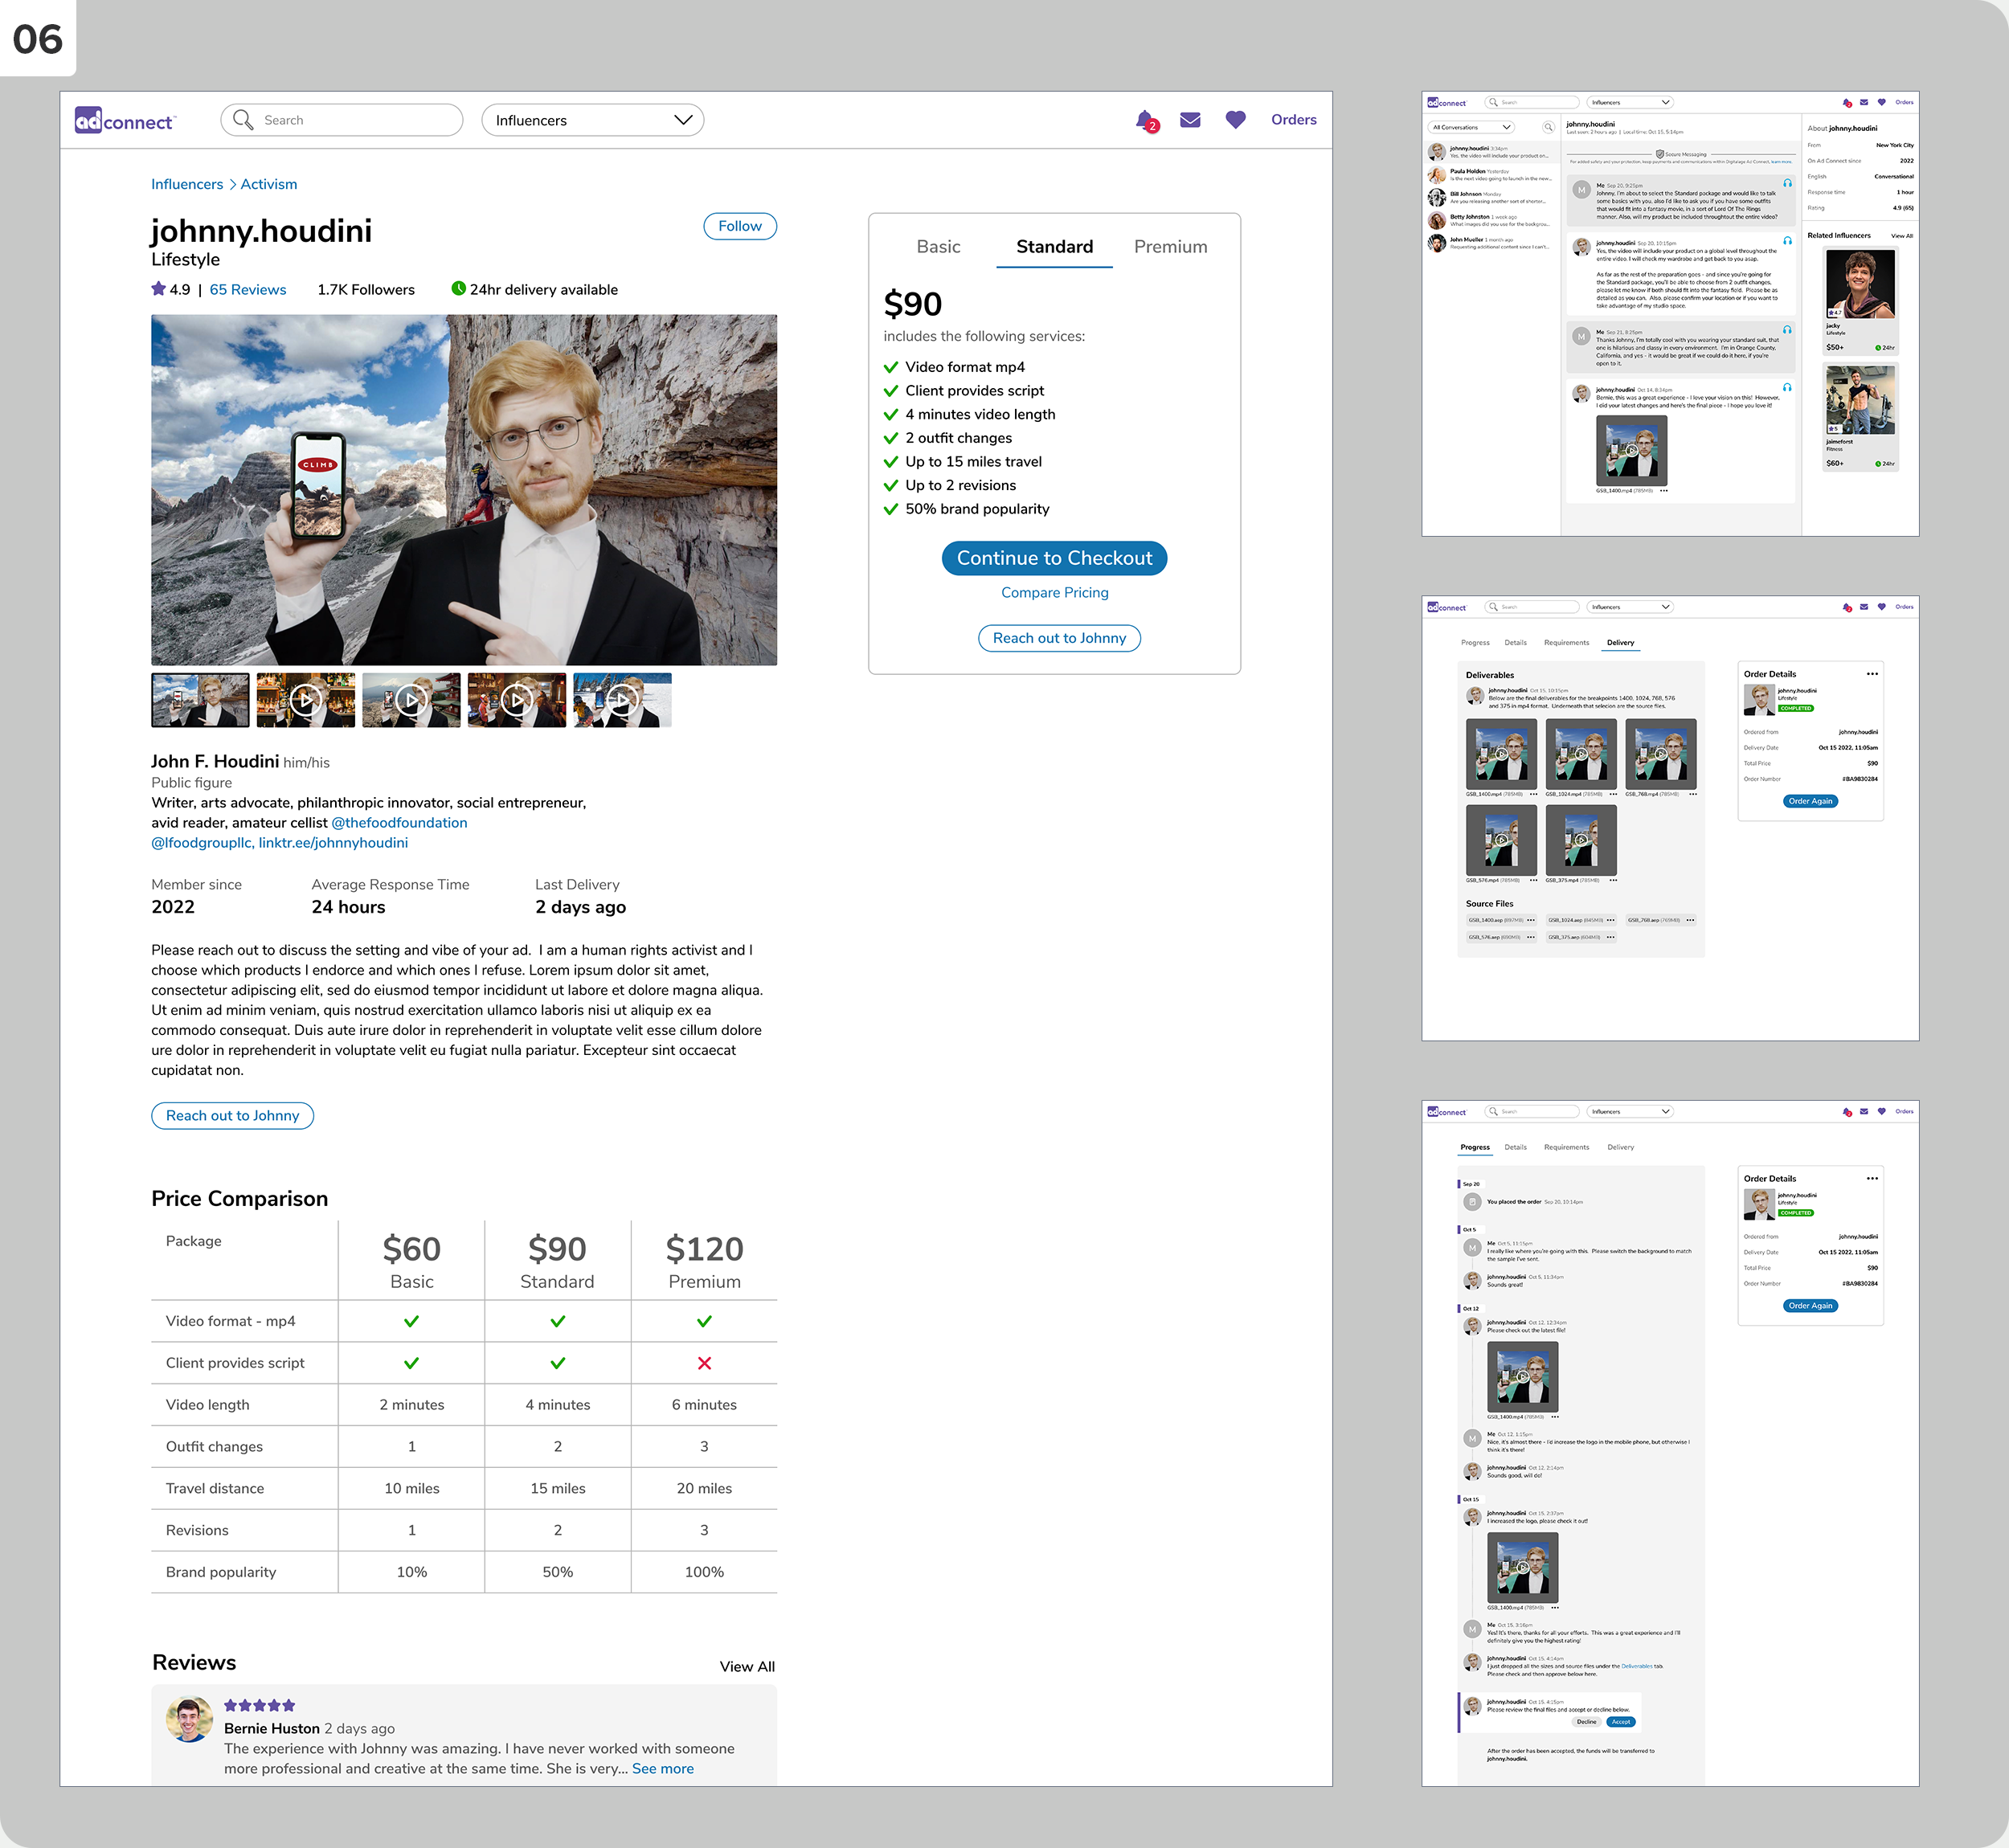The image size is (2009, 1848).
Task: Click Order Again on the Delivery screen
Action: tap(1810, 801)
